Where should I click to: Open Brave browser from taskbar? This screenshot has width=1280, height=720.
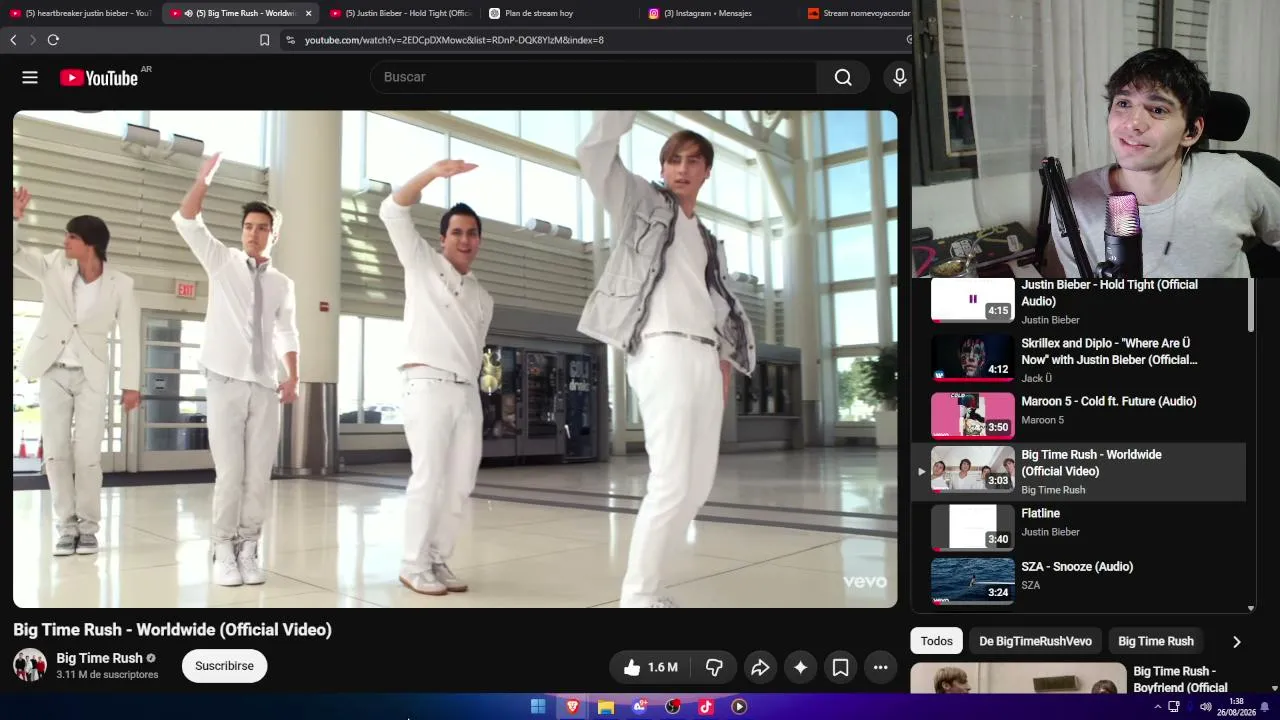point(572,707)
